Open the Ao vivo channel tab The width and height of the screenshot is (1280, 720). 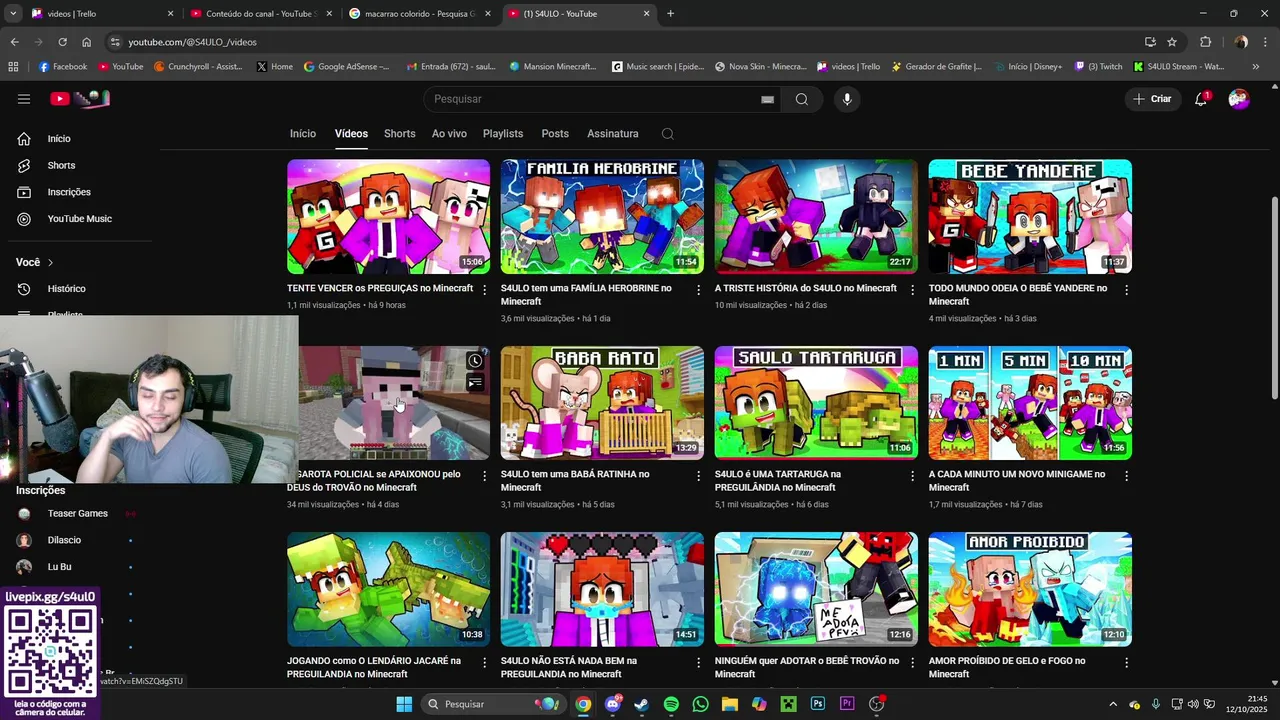[449, 134]
